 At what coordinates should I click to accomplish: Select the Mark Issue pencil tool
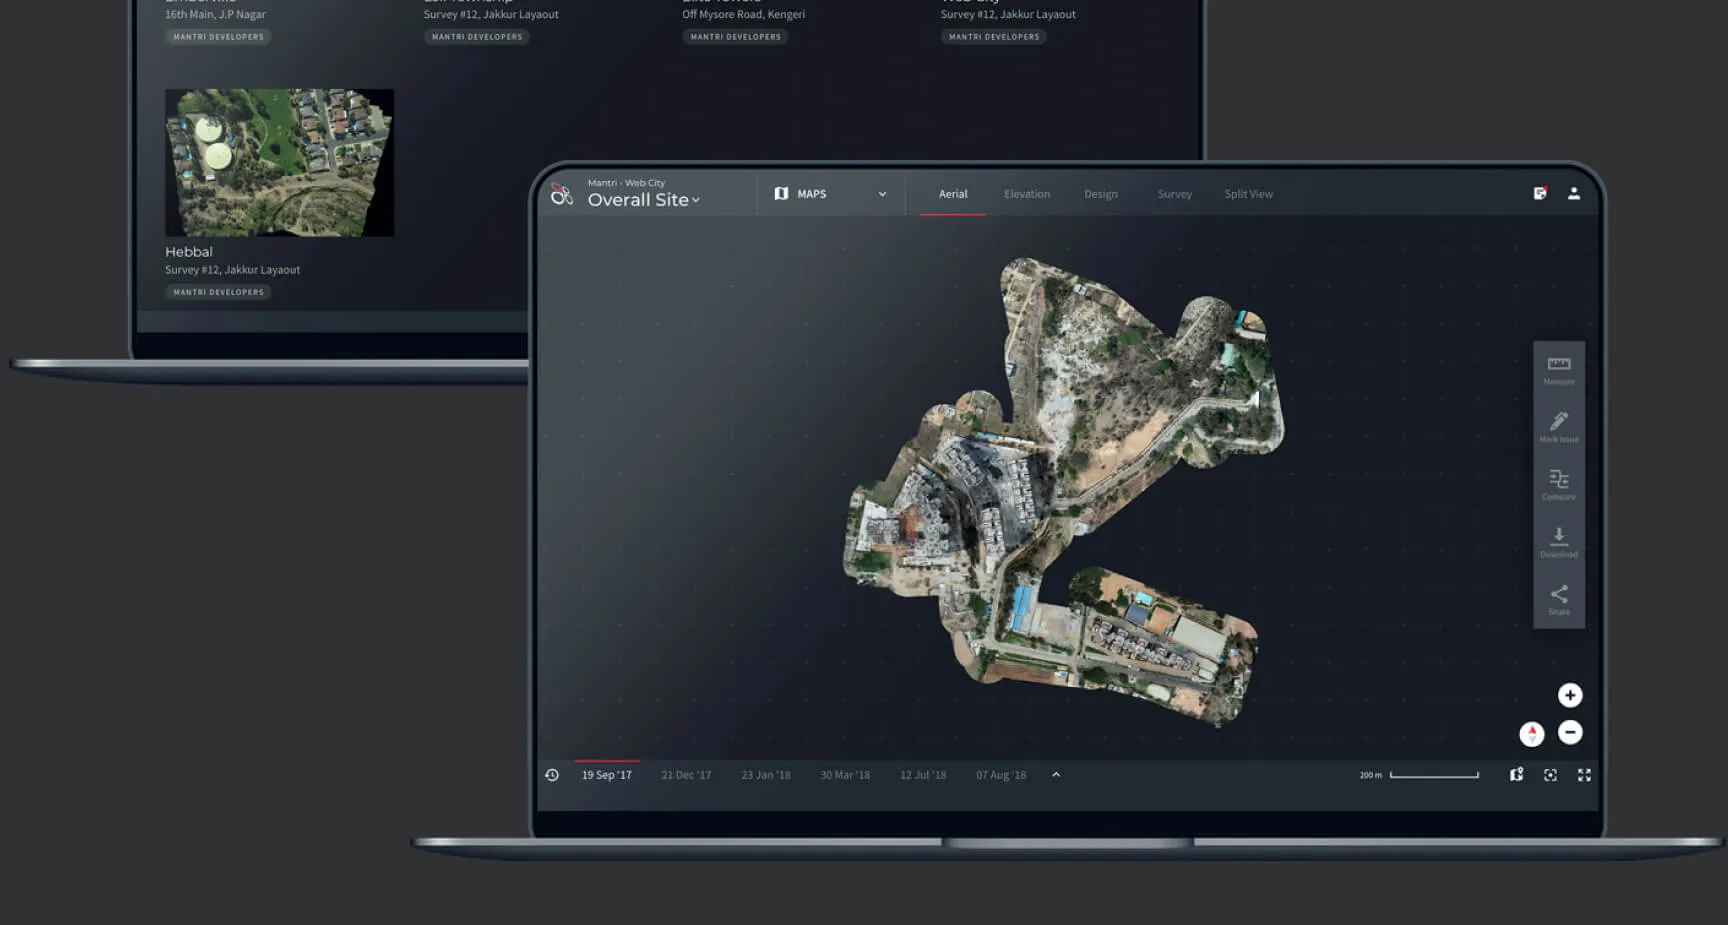pos(1559,427)
